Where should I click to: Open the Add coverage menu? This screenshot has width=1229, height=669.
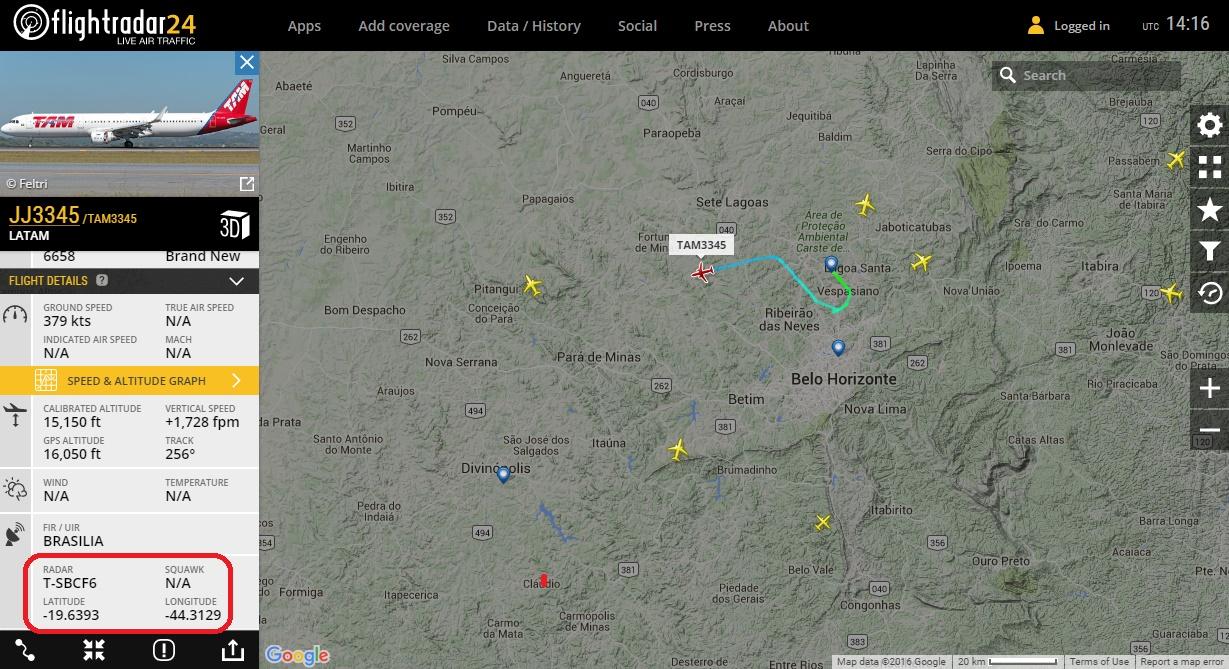404,26
